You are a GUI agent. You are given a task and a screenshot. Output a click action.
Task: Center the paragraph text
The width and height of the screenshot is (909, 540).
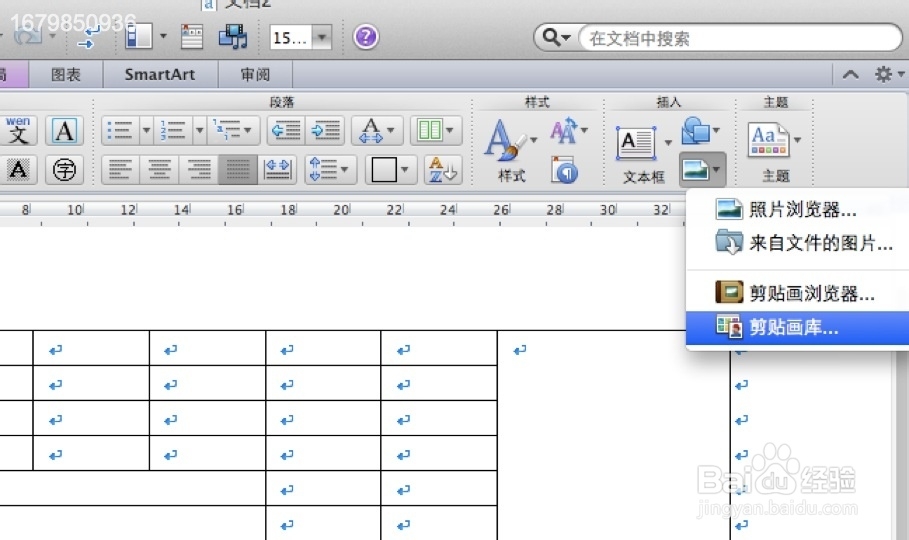pyautogui.click(x=159, y=170)
